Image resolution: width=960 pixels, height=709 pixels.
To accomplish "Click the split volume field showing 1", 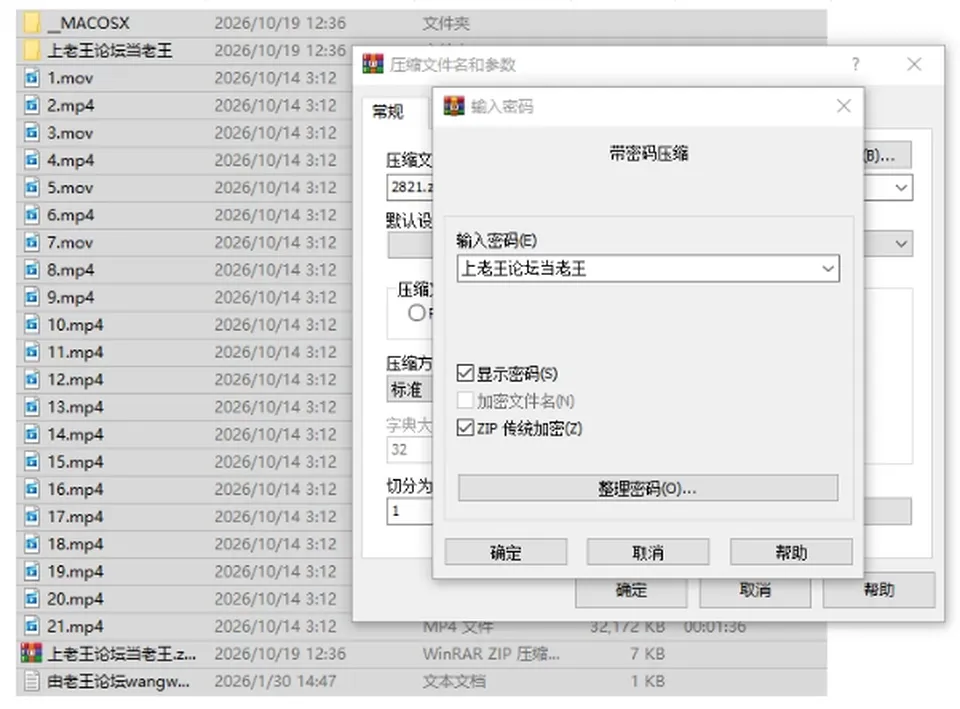I will tap(410, 511).
